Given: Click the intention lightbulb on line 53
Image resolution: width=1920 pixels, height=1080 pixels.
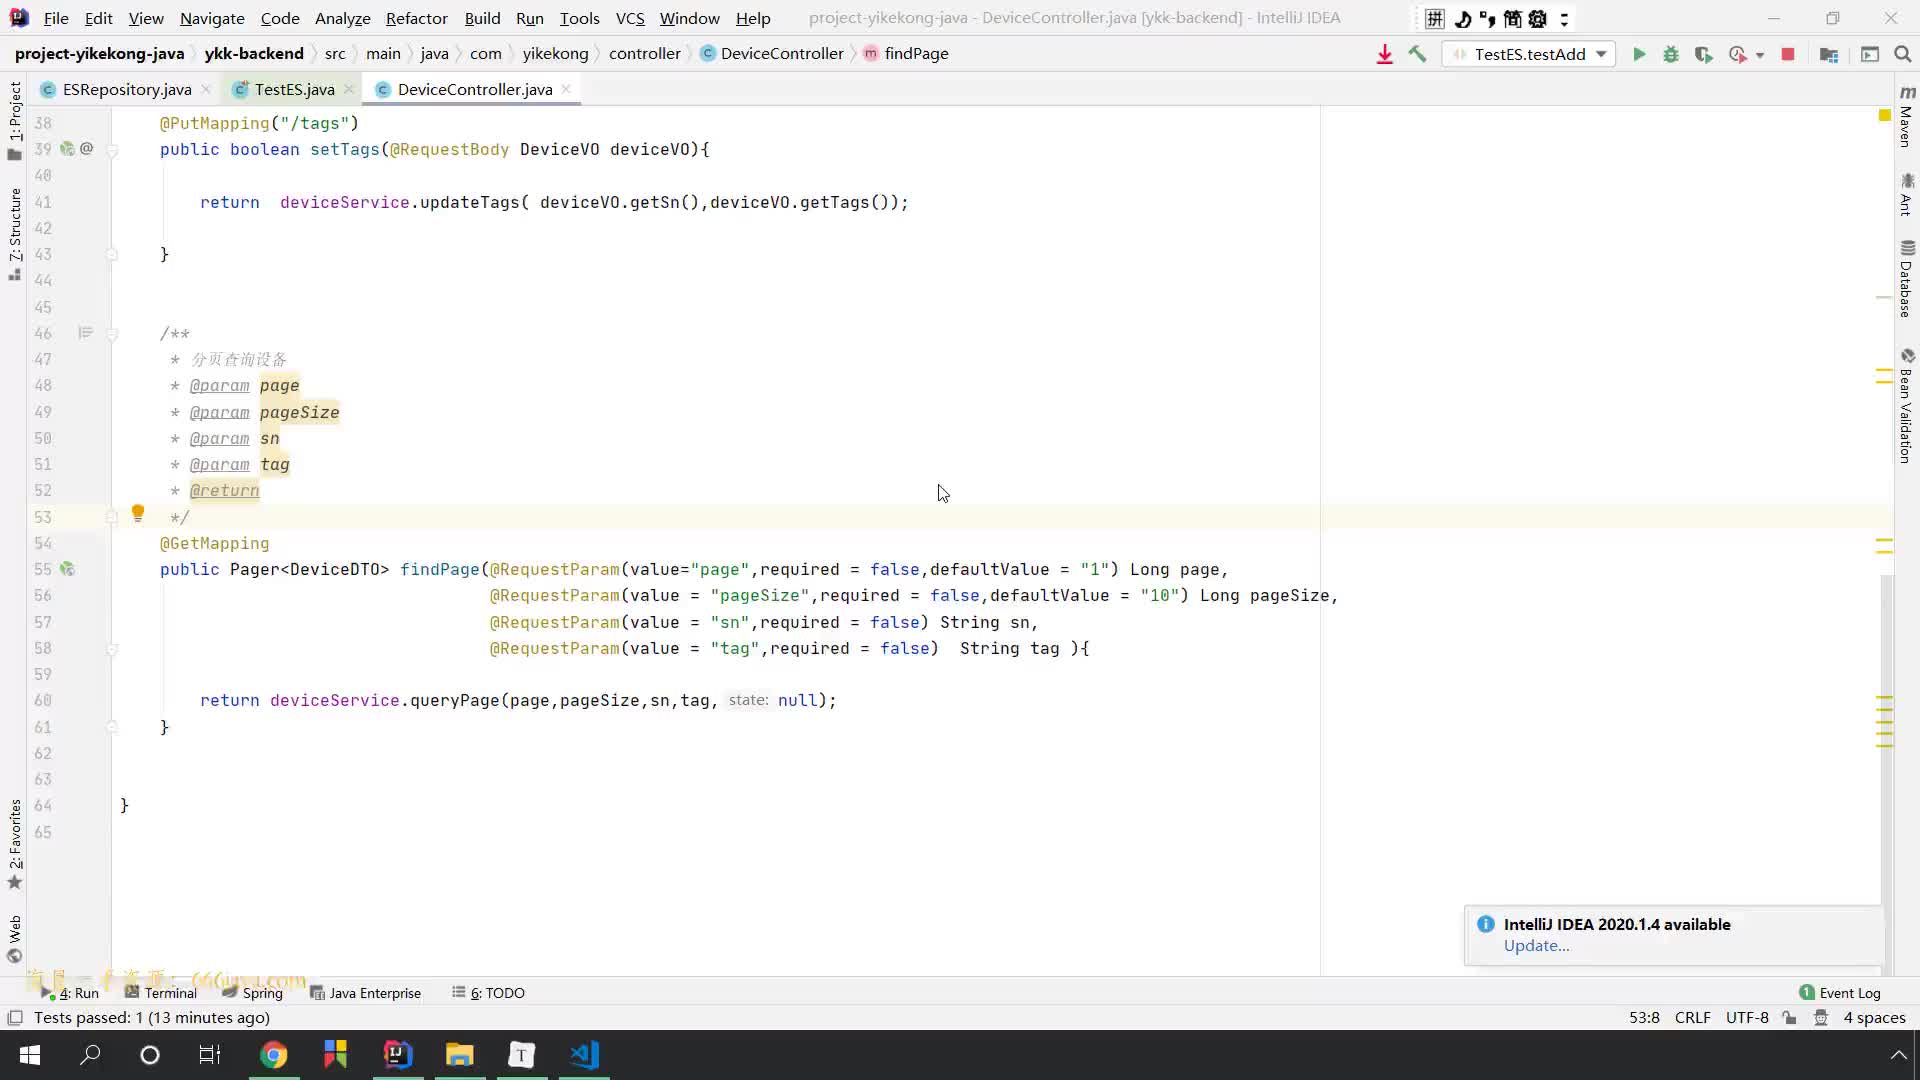Looking at the screenshot, I should point(138,513).
